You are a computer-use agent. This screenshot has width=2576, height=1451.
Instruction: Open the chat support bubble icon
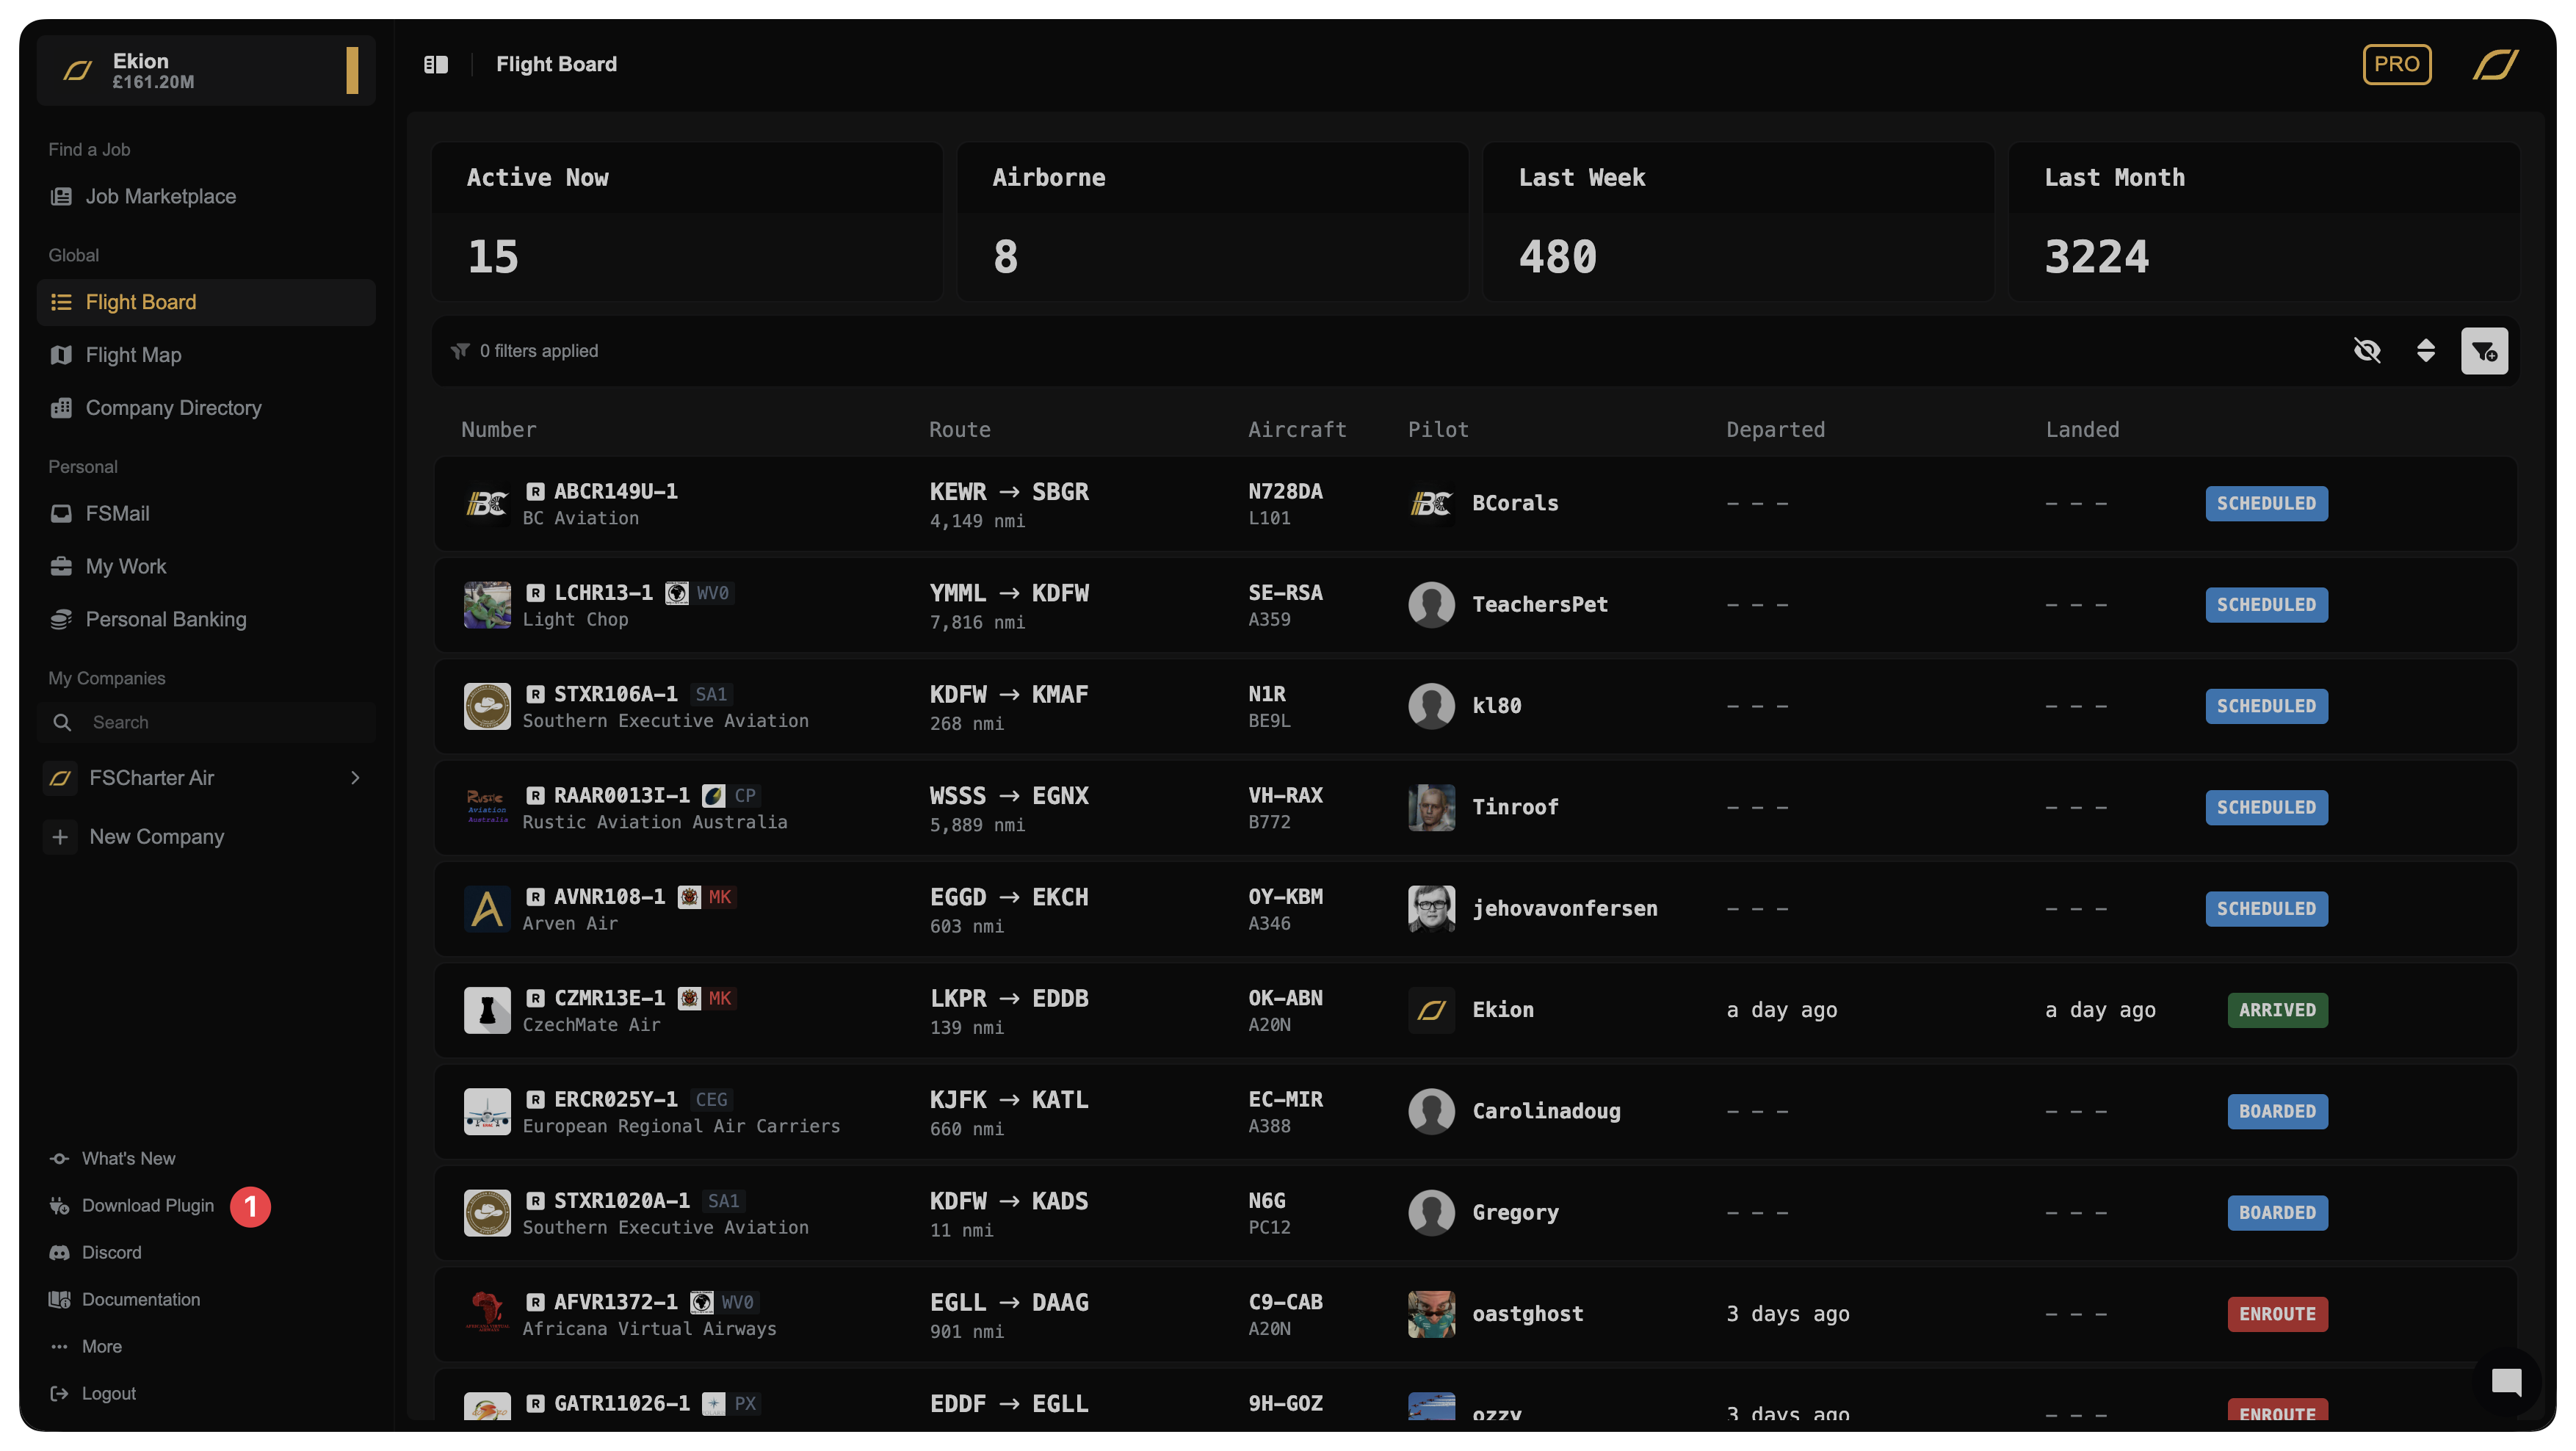point(2506,1382)
